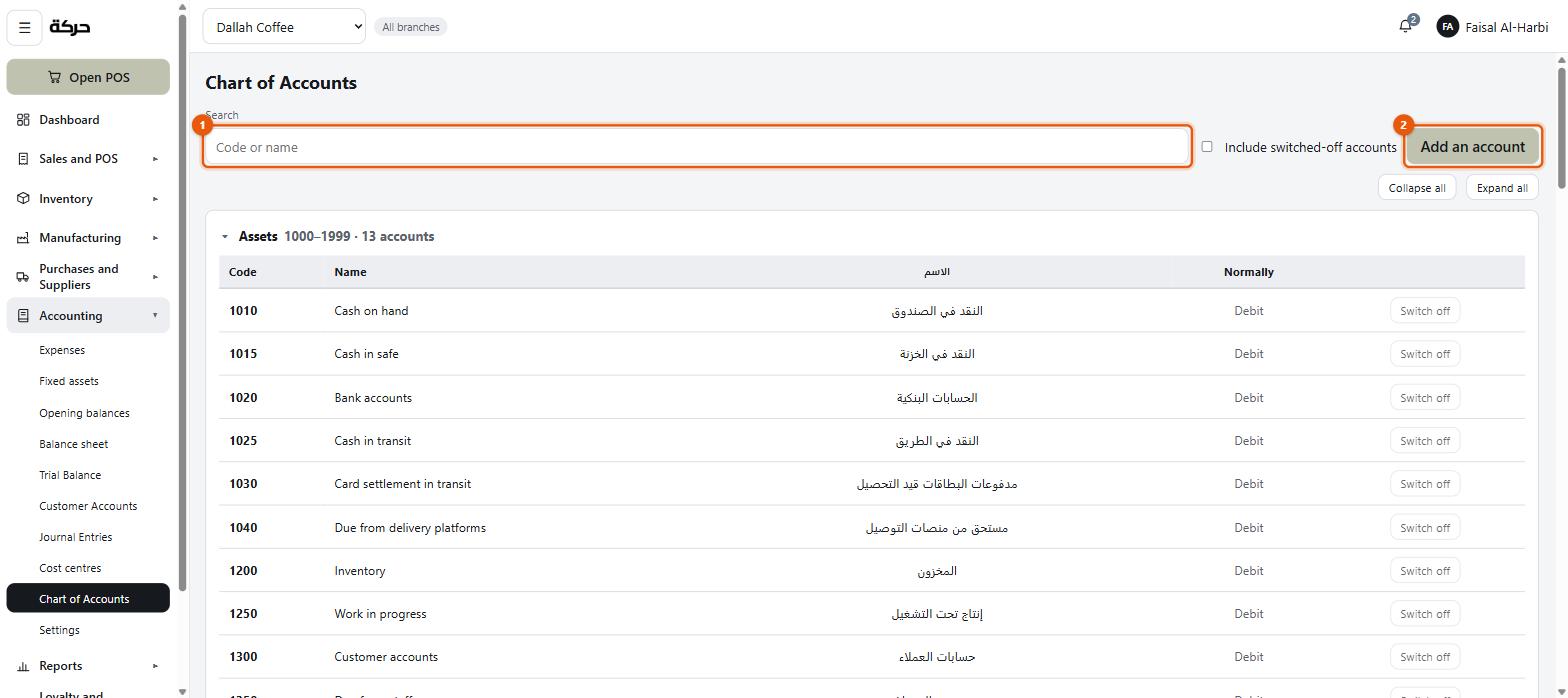Screen dimensions: 1568x698
Task: Click the Code or name search field
Action: coord(697,147)
